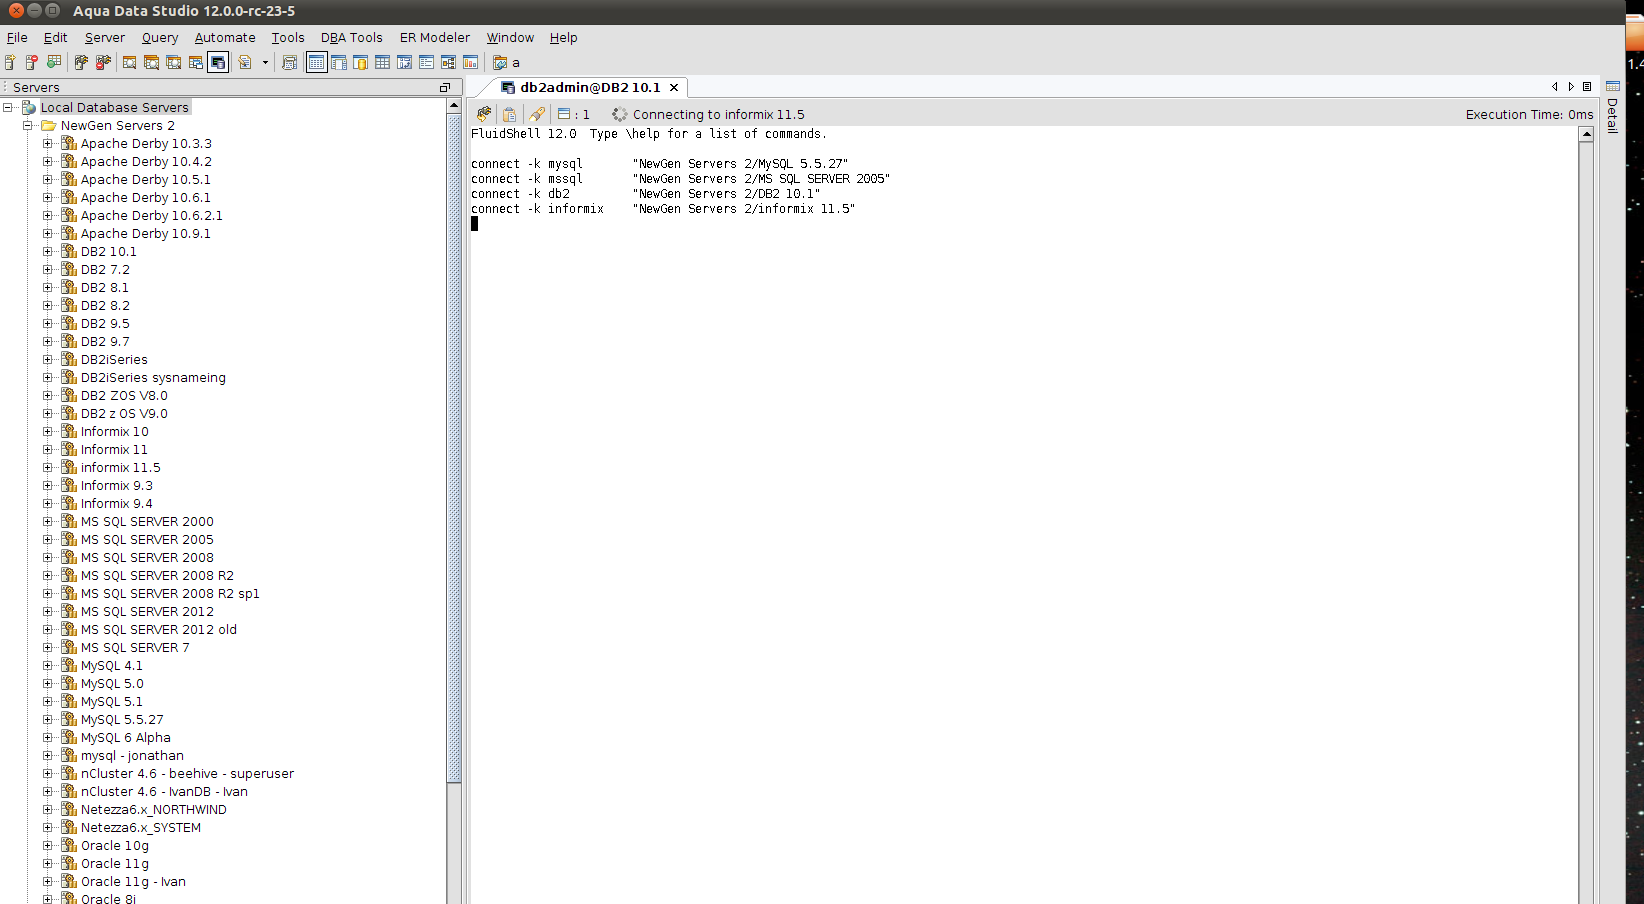Image resolution: width=1644 pixels, height=904 pixels.
Task: Click the register server toolbar icon
Action: tap(10, 62)
